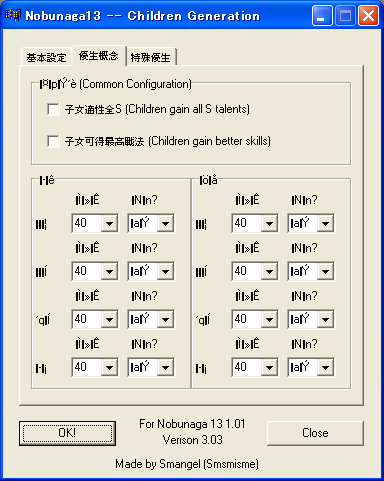Viewport: 384px width, 481px height.
Task: Tick Children gain better skills checkbox
Action: pyautogui.click(x=53, y=141)
